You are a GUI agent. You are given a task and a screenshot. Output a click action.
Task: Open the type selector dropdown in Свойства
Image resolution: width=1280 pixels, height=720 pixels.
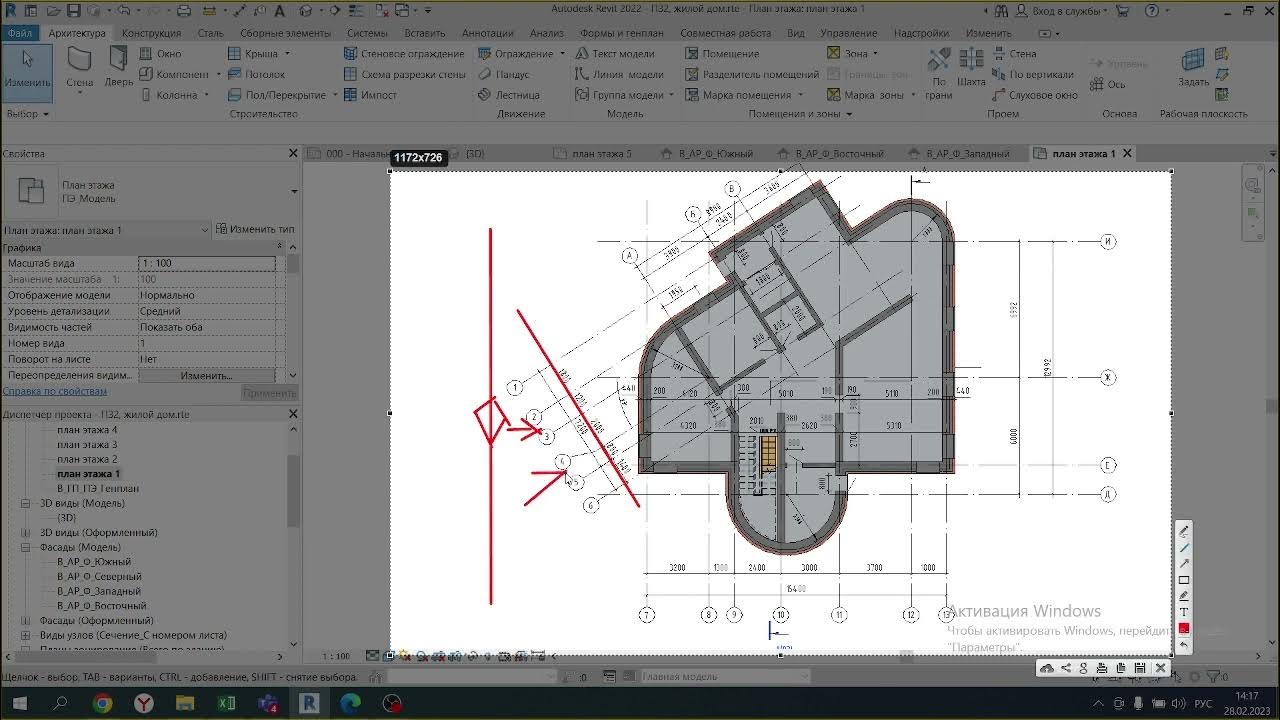(x=294, y=191)
